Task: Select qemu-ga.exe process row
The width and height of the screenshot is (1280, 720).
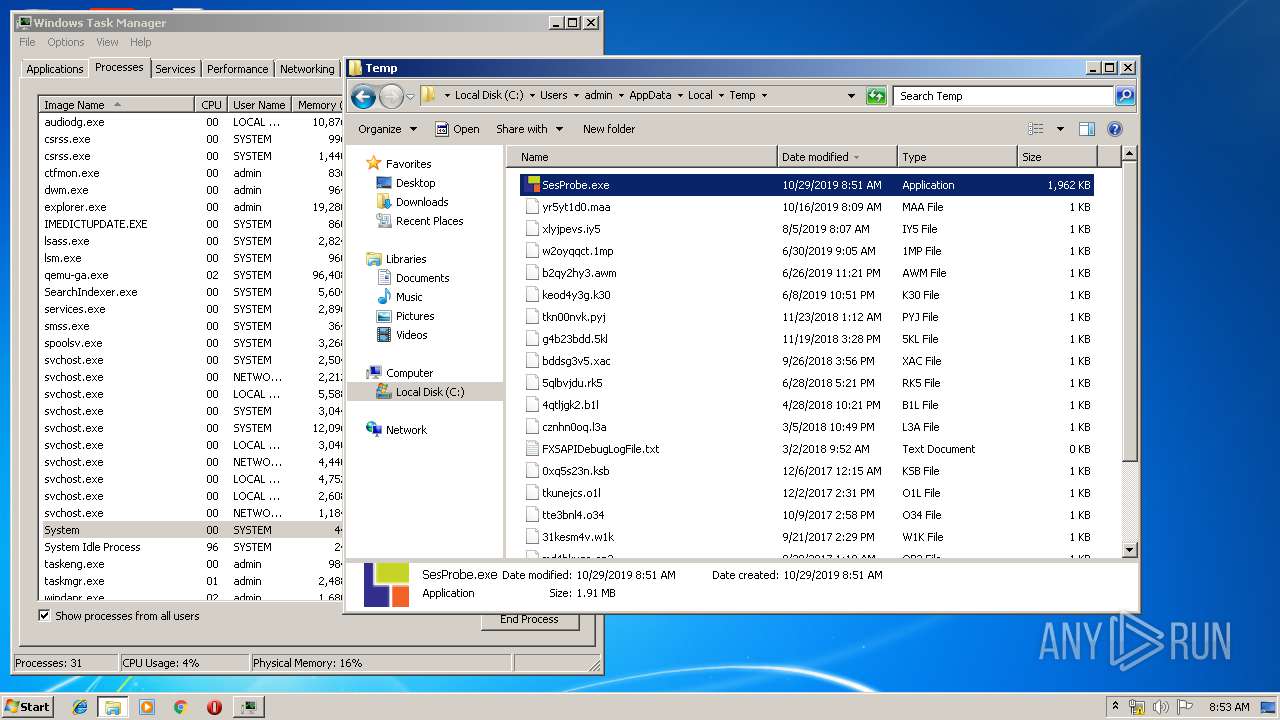Action: coord(191,275)
